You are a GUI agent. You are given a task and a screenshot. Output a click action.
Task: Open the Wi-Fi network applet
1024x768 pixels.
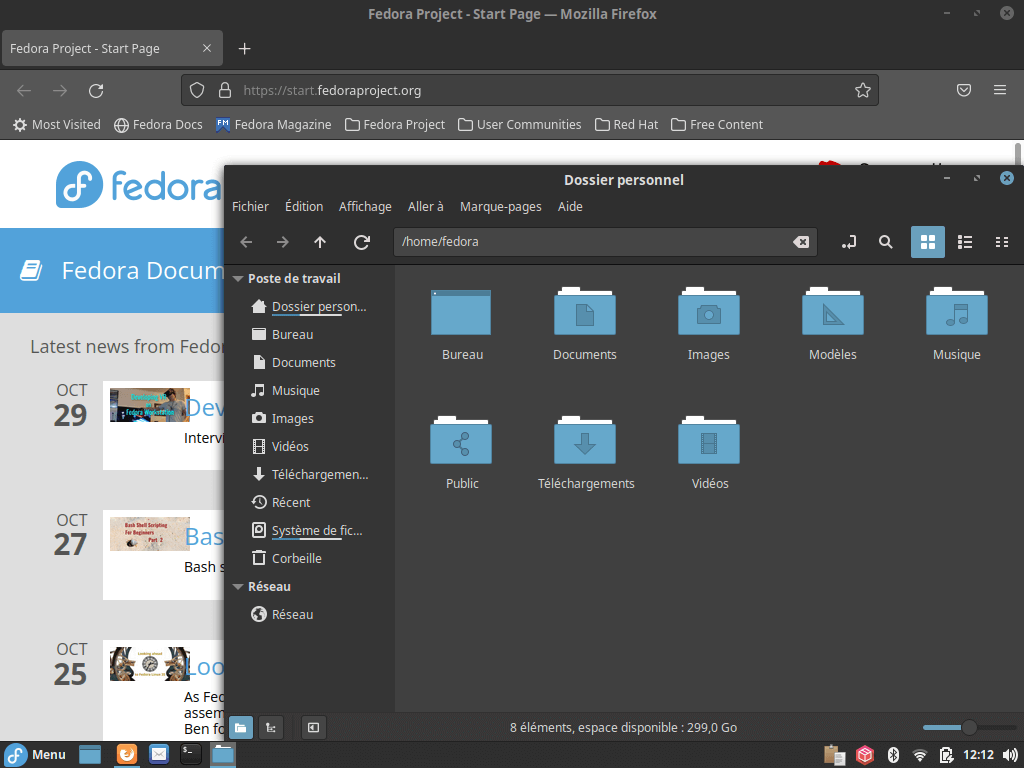pos(920,756)
